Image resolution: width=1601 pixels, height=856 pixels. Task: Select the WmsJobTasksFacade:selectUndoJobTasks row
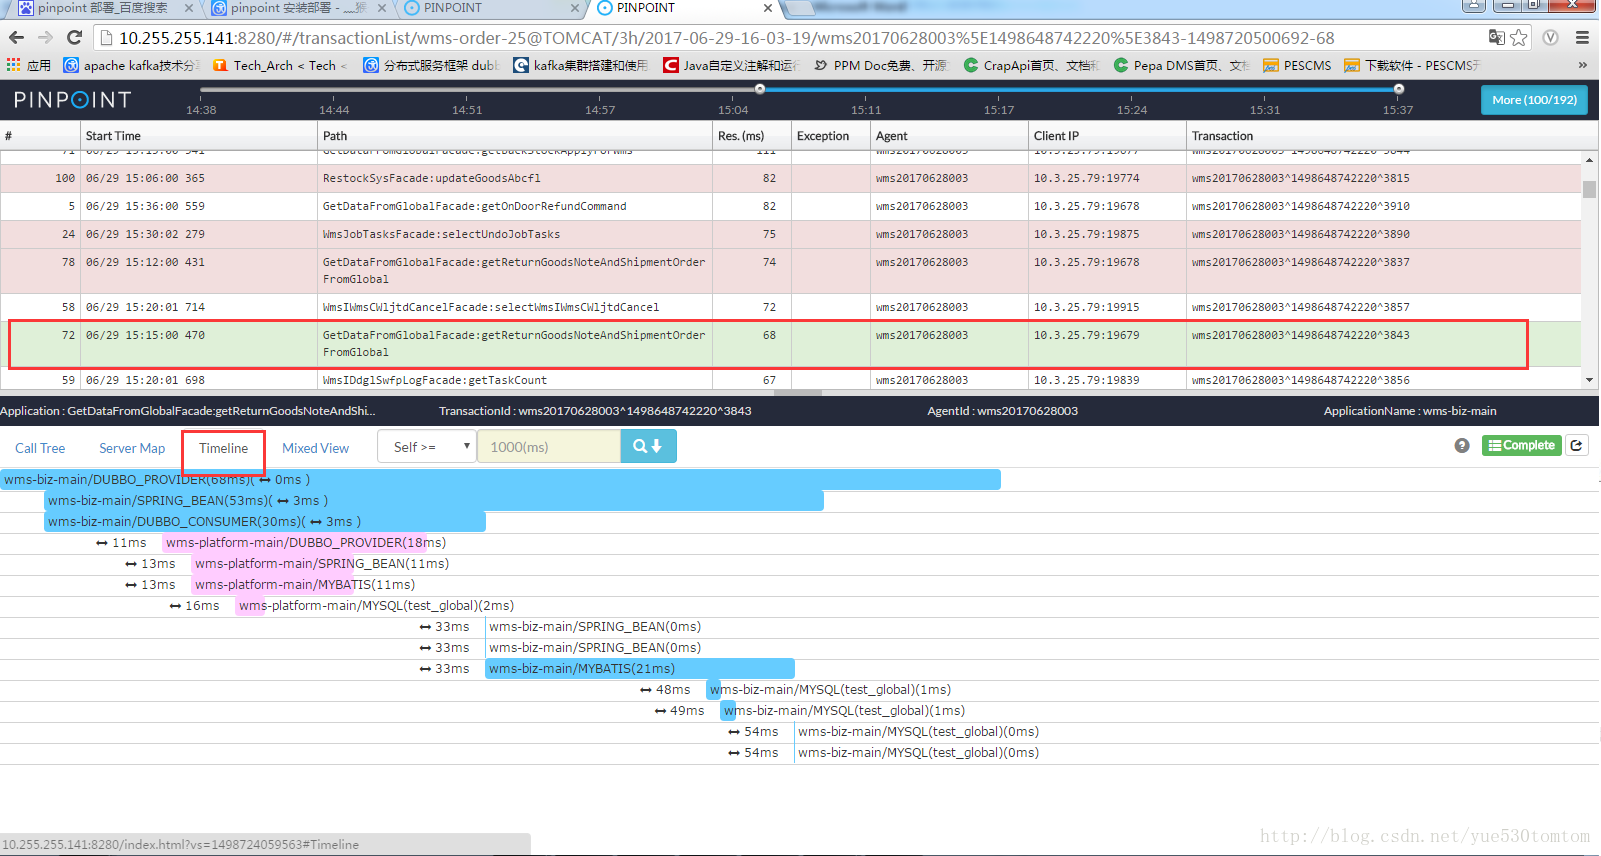pos(790,234)
